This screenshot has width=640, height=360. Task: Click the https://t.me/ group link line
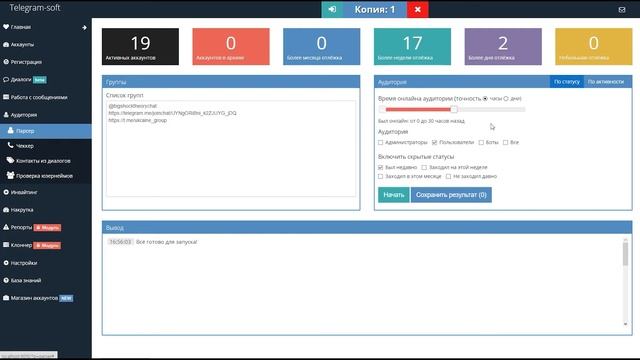coord(138,120)
